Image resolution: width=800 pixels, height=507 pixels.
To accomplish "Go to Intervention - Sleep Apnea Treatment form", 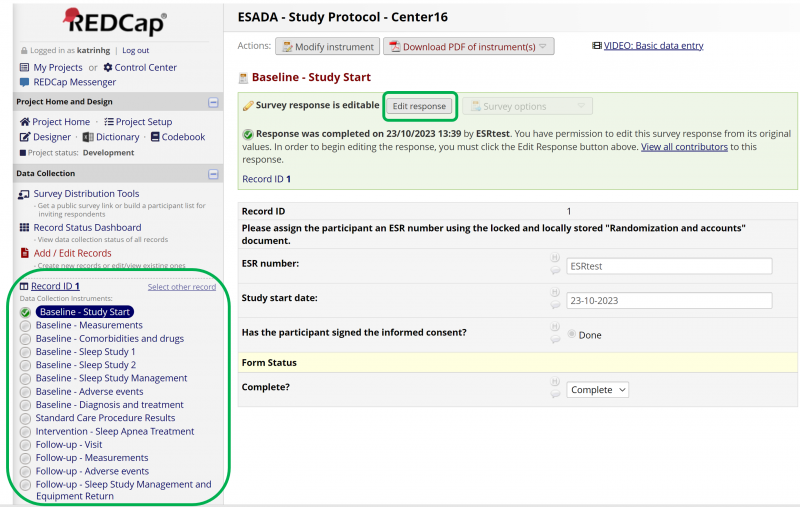I will point(115,432).
